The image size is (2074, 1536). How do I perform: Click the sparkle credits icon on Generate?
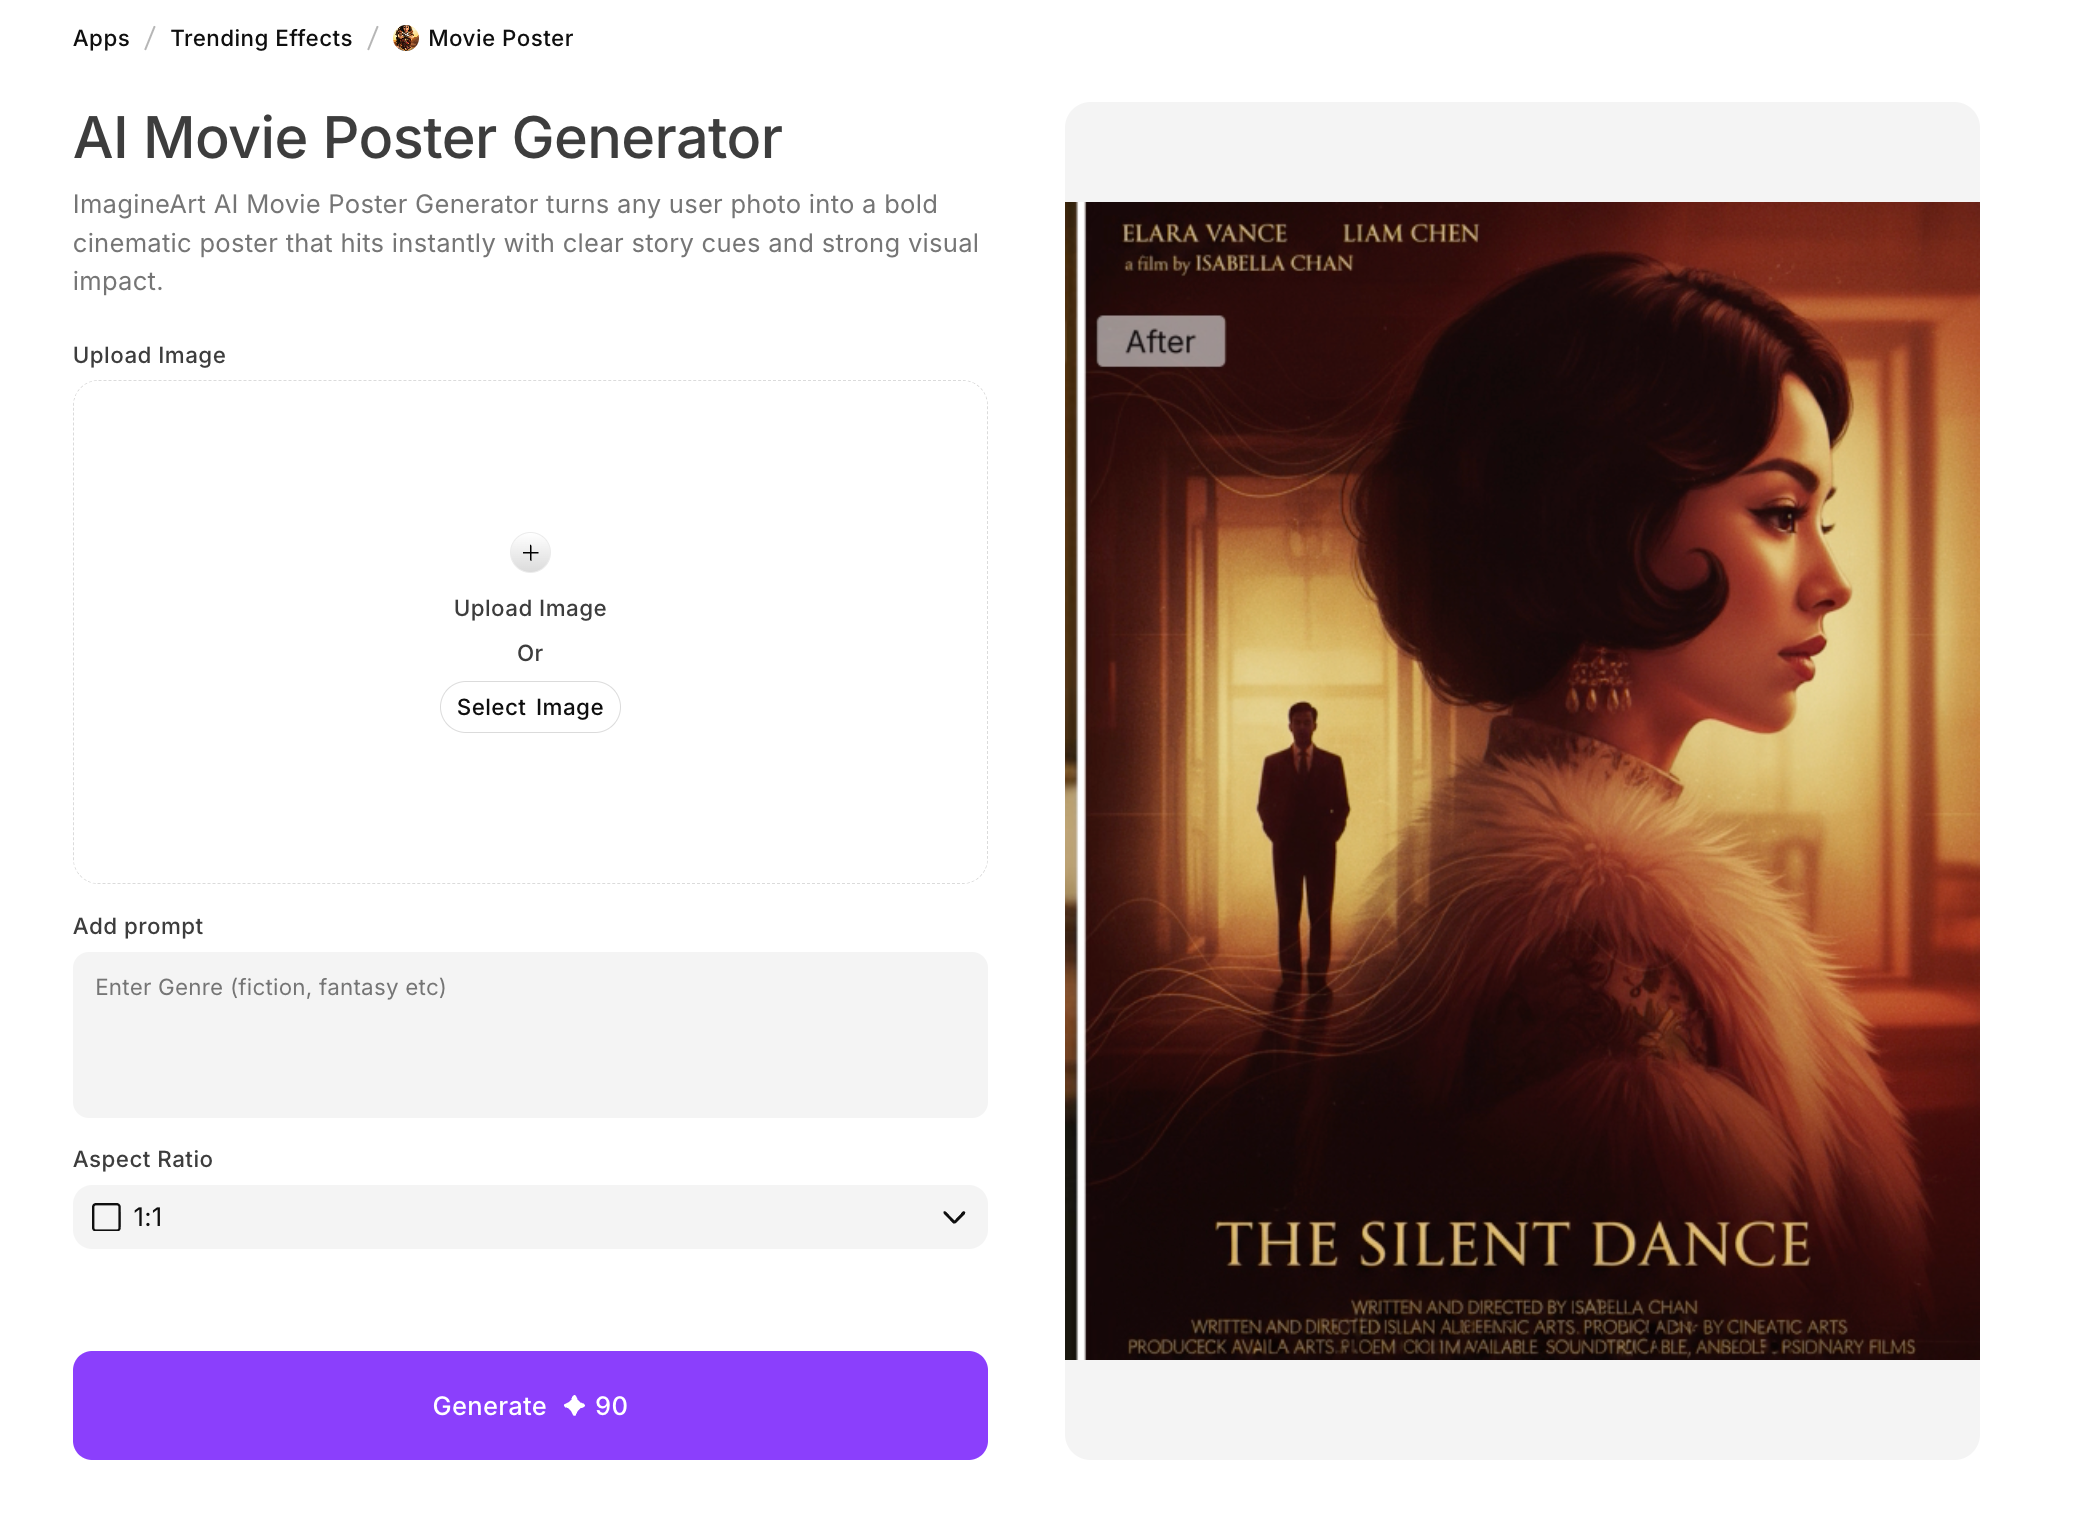click(574, 1406)
